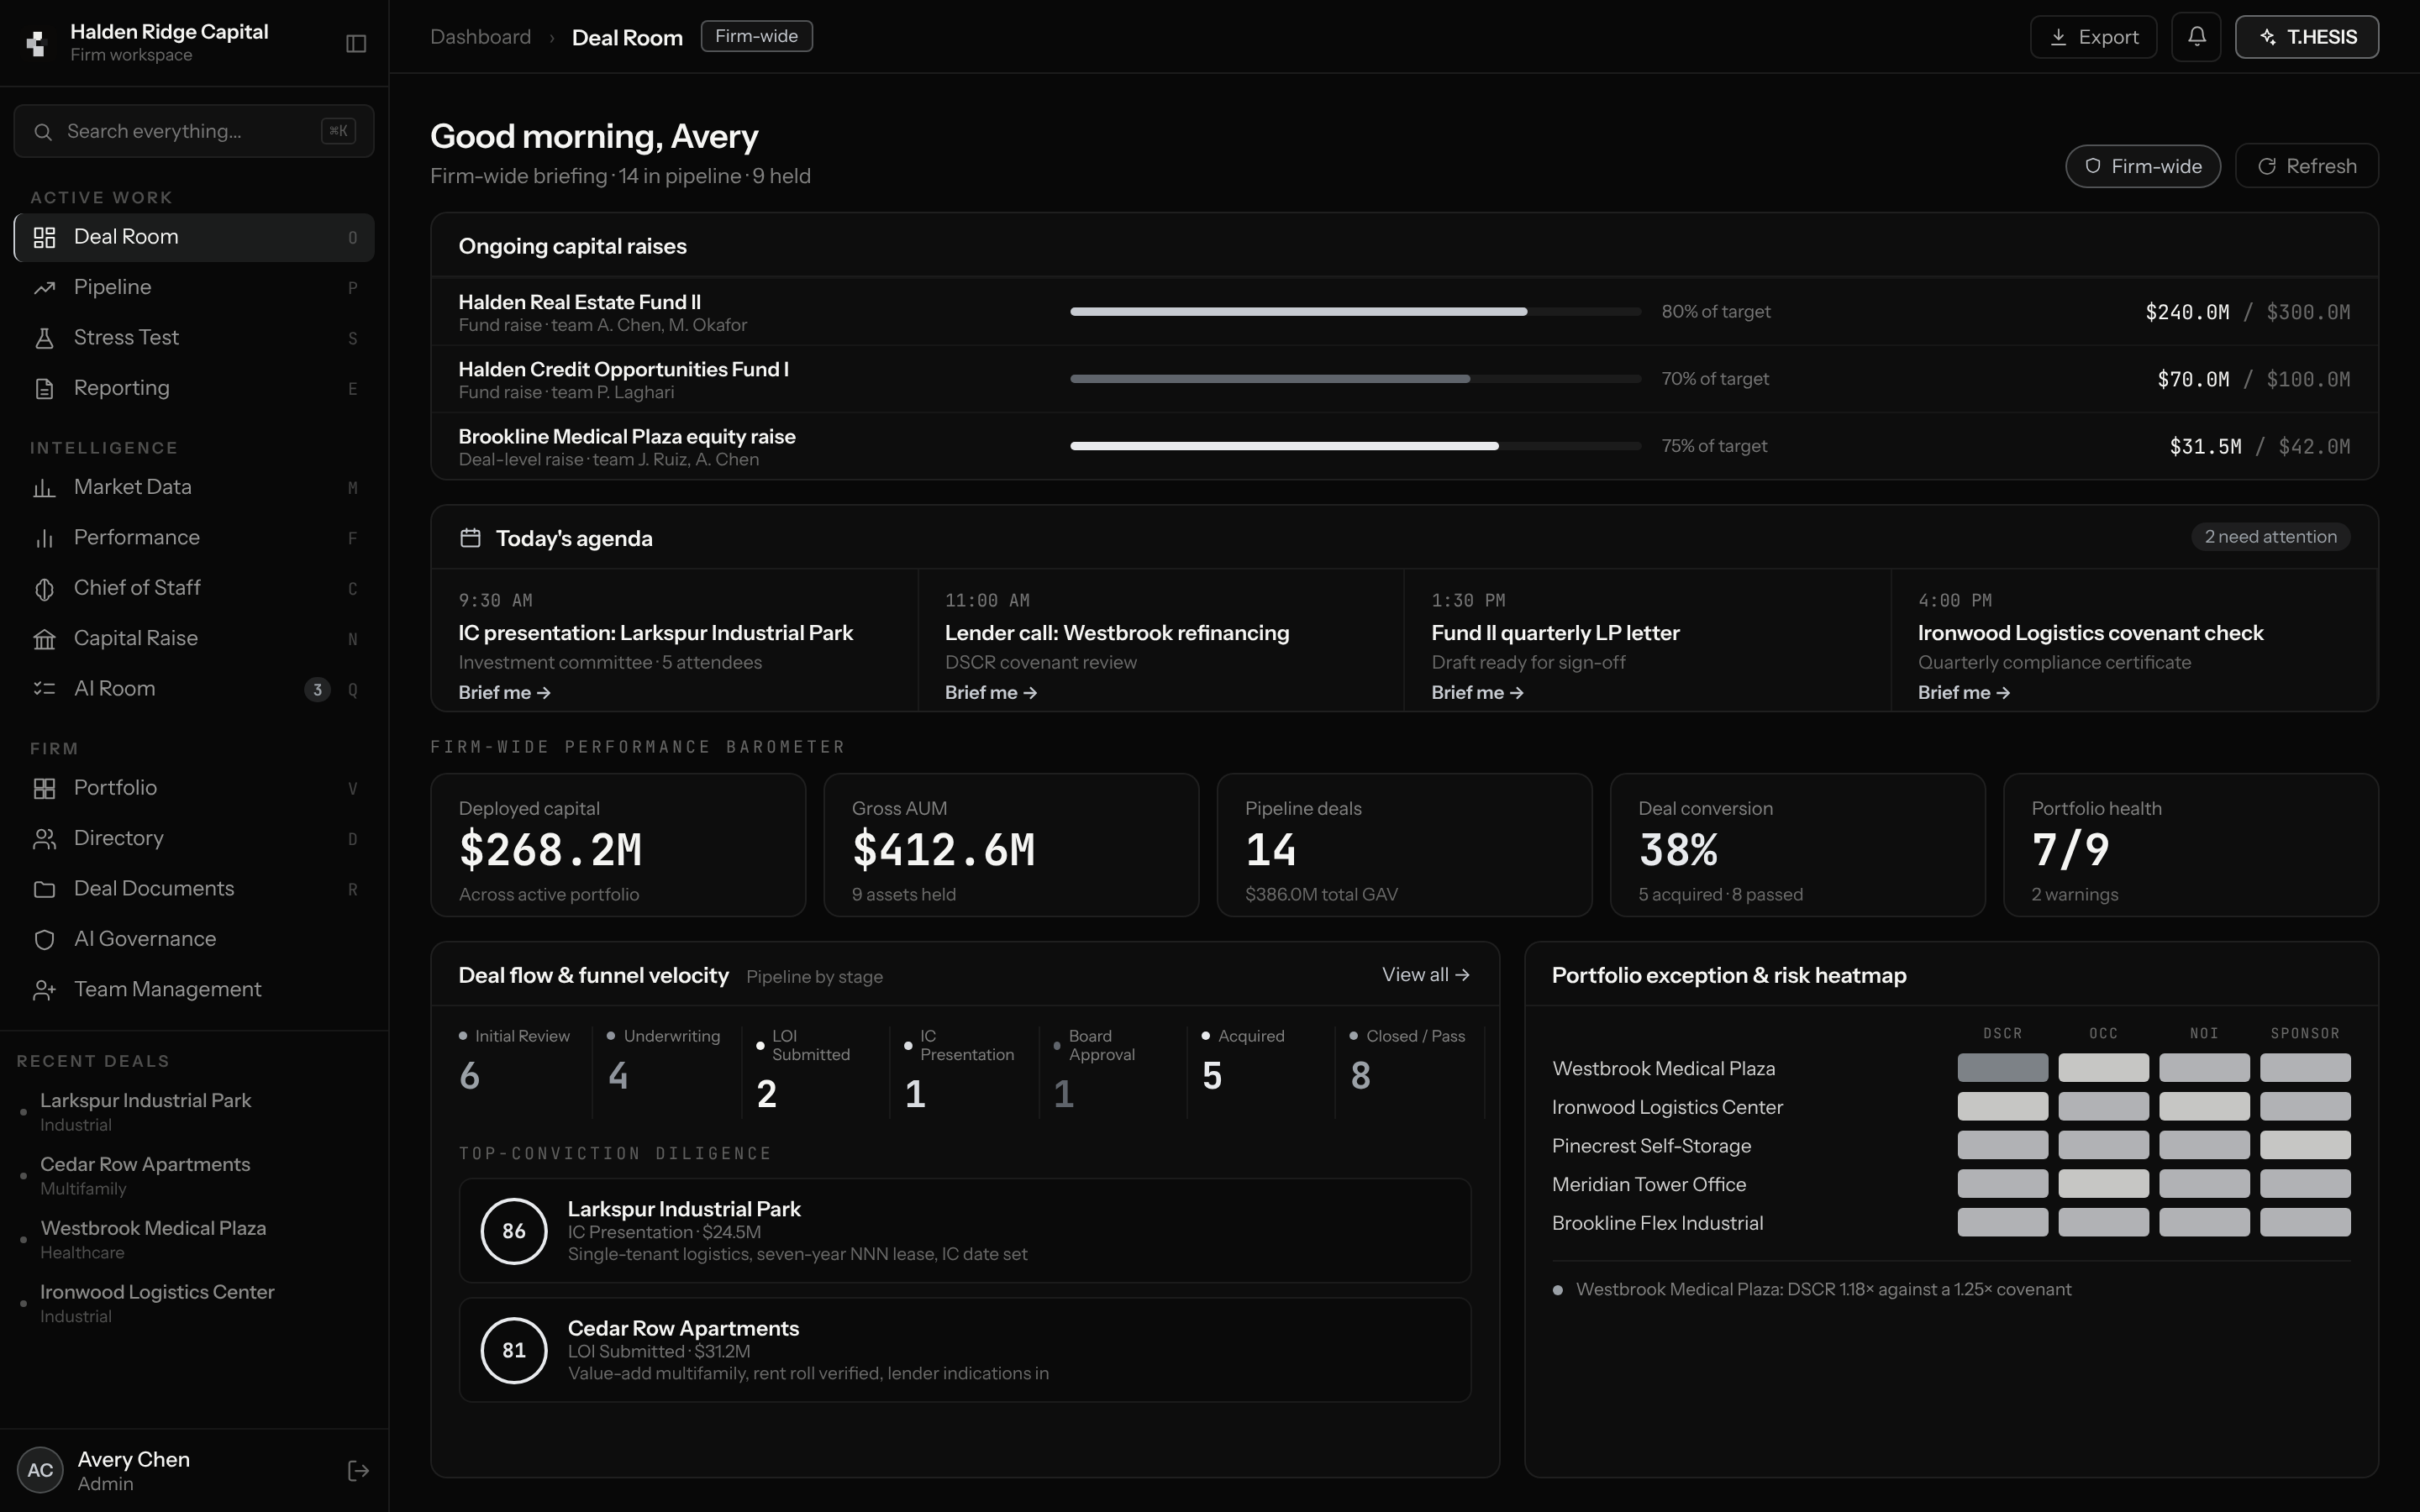The image size is (2420, 1512).
Task: Click Brief me for Westbrook lender call
Action: click(x=990, y=693)
